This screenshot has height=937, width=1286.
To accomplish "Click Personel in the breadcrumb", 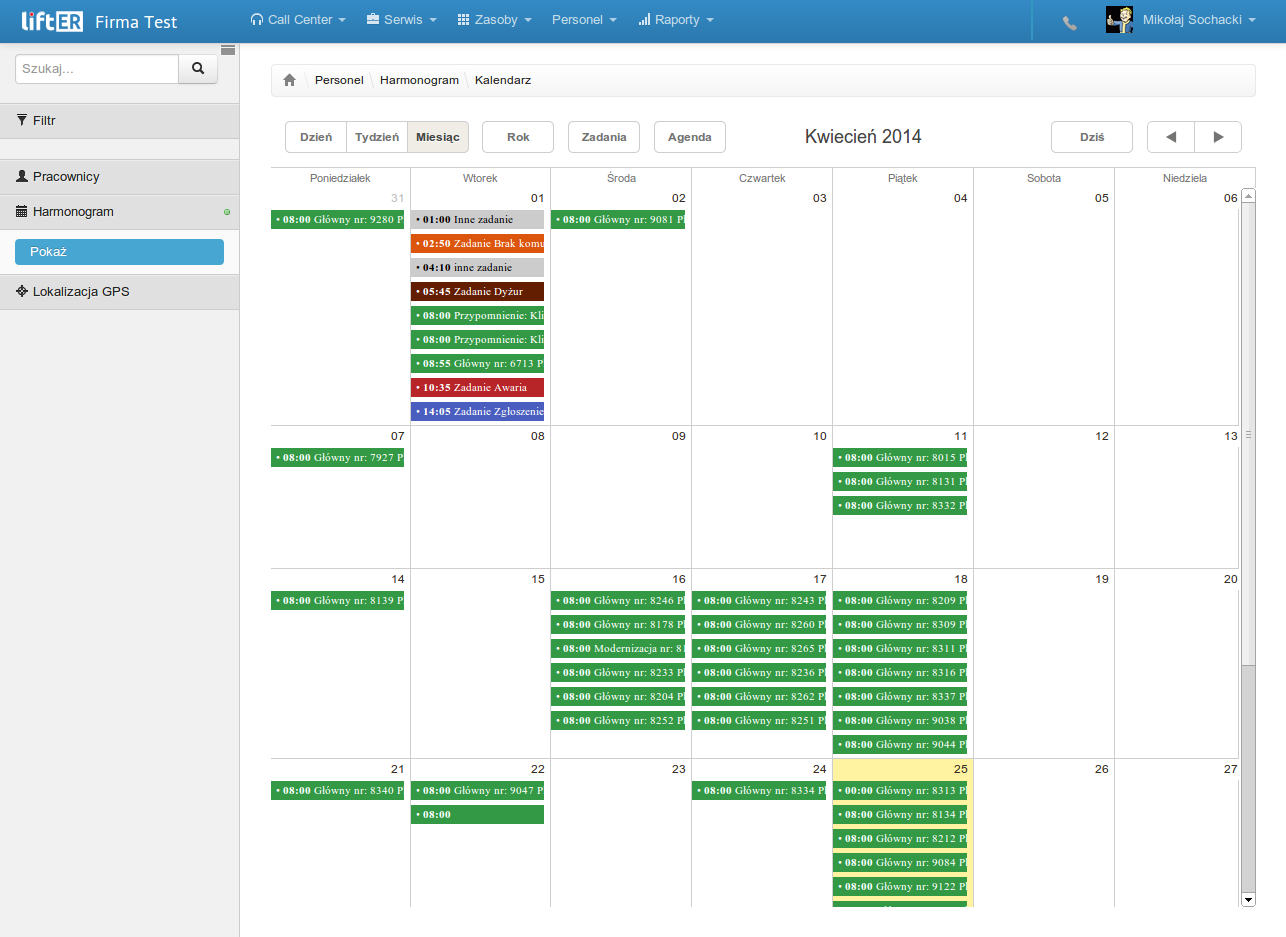I will click(x=339, y=80).
